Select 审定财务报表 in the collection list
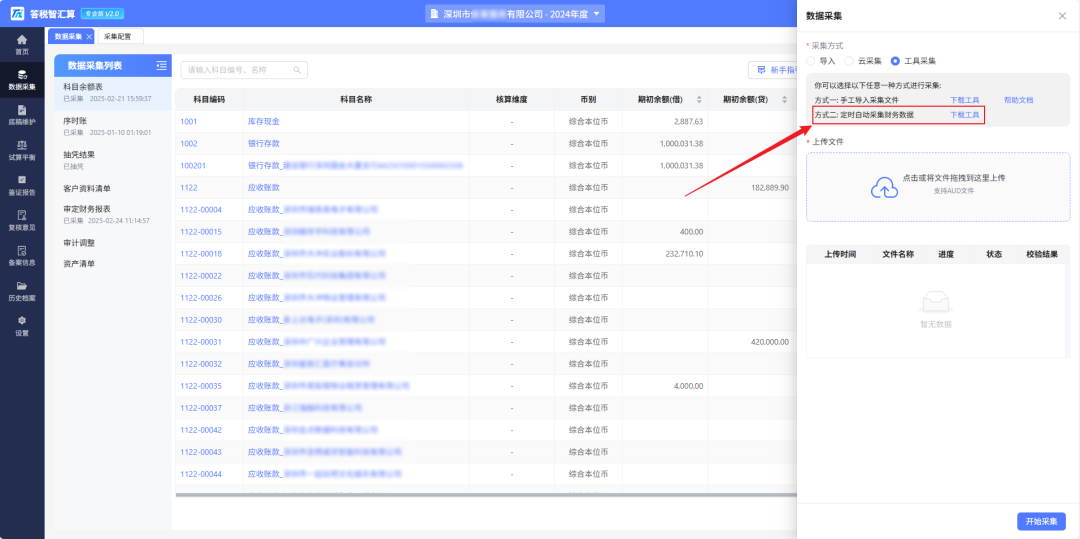 pos(113,214)
